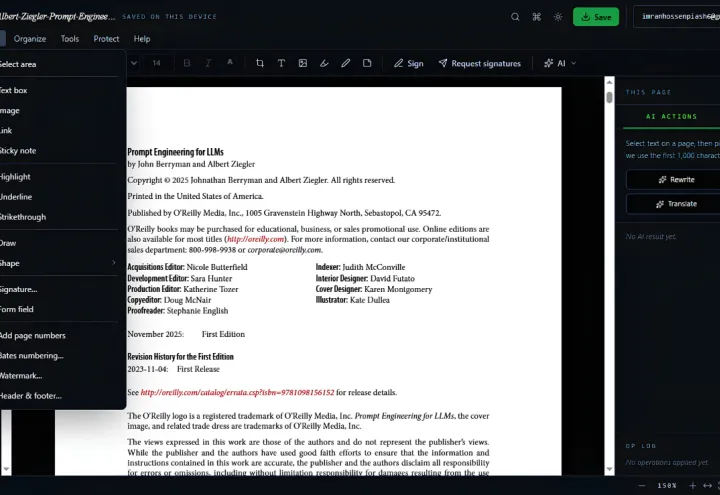Choose Signature... from the menu
Viewport: 720px width, 495px height.
(61, 289)
